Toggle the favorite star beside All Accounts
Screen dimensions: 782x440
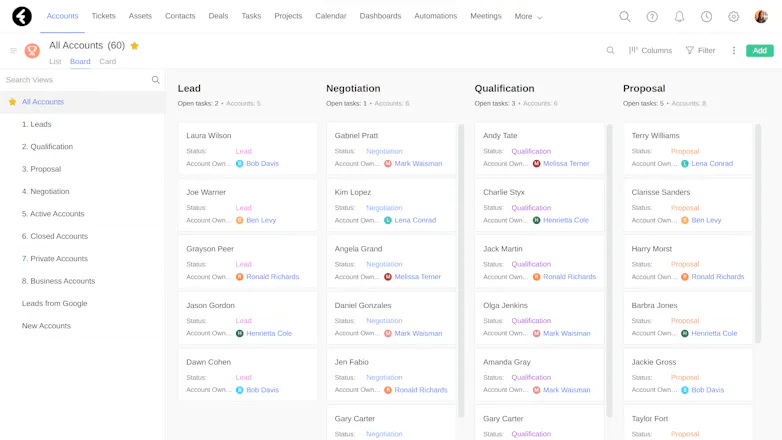(134, 46)
